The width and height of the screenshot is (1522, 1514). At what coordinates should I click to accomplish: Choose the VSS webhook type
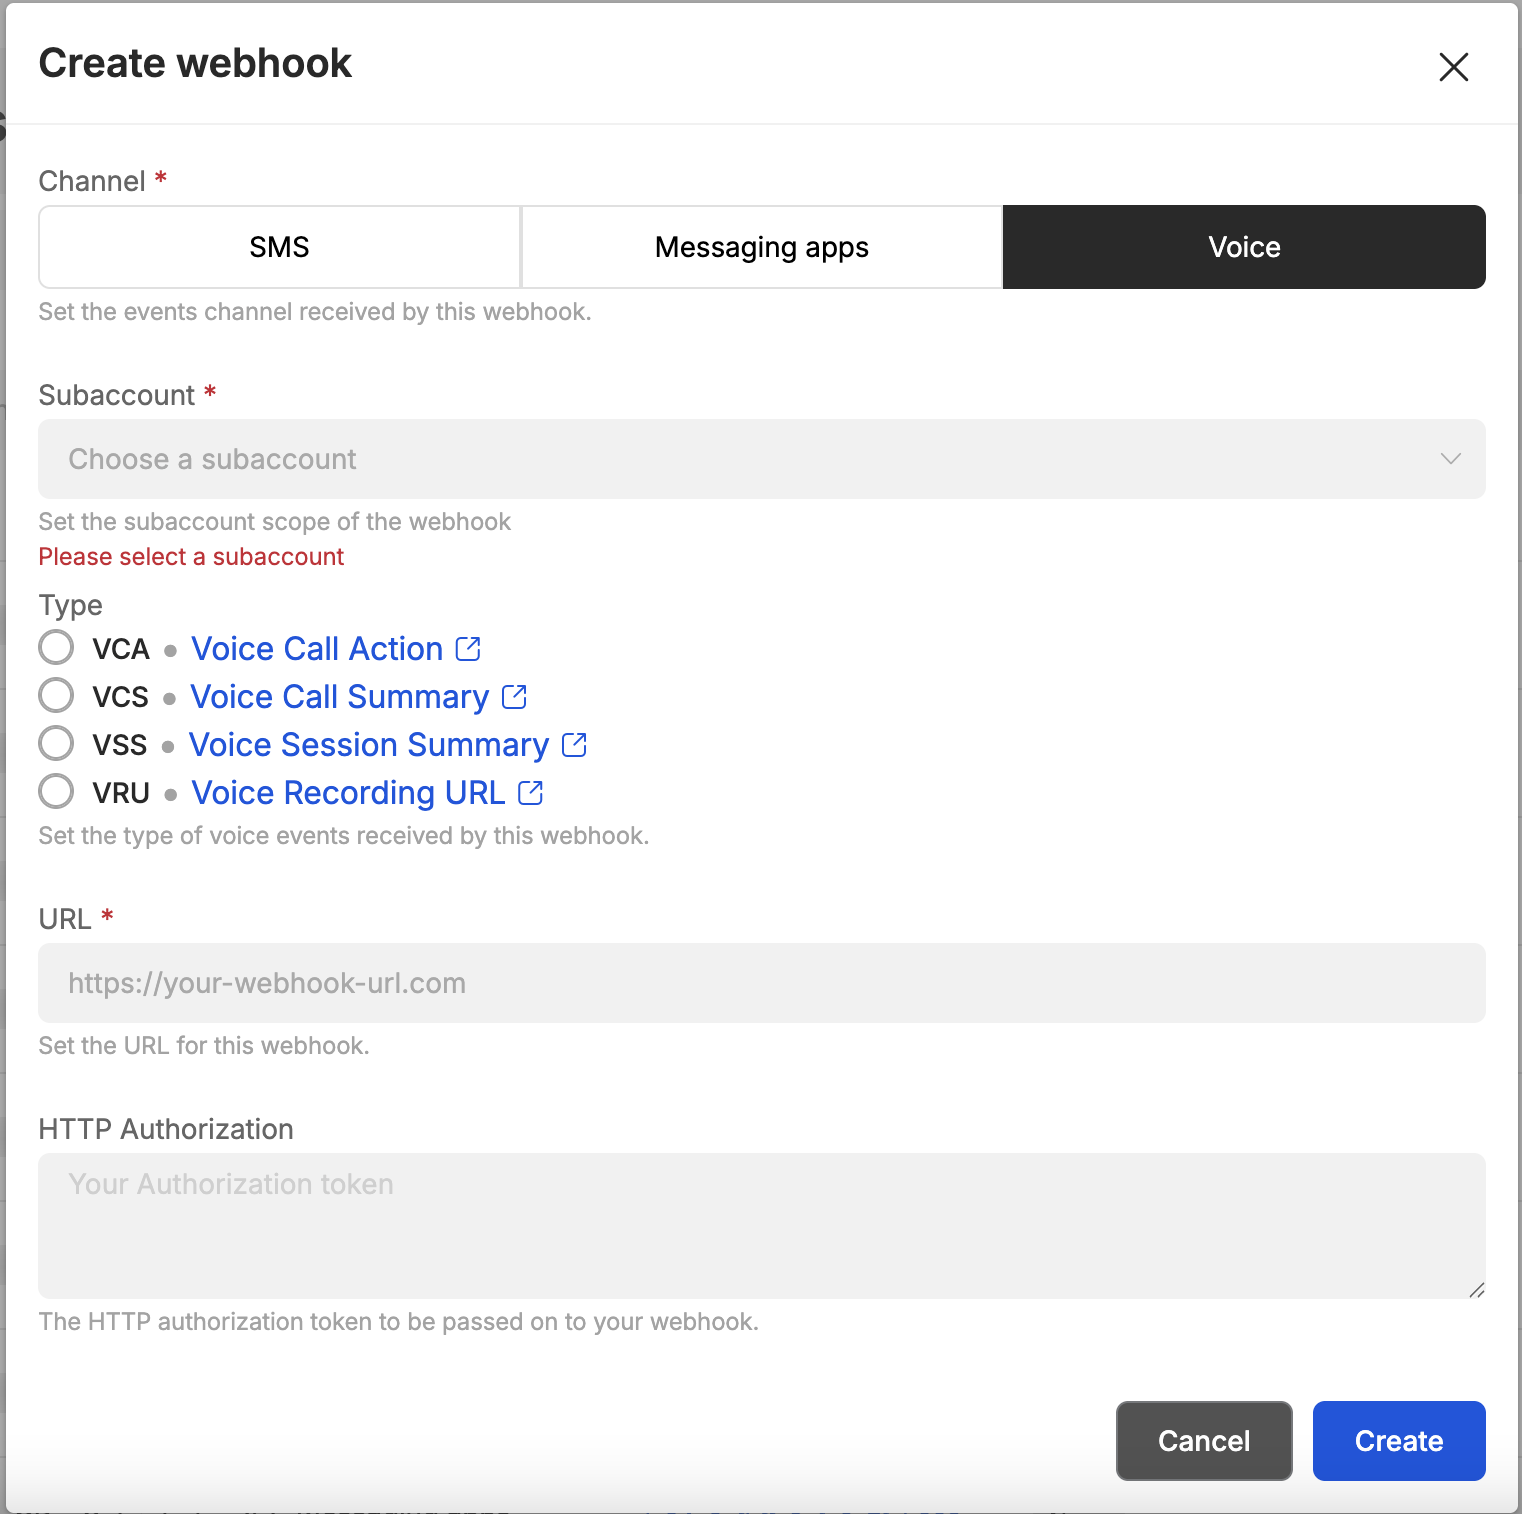coord(56,743)
